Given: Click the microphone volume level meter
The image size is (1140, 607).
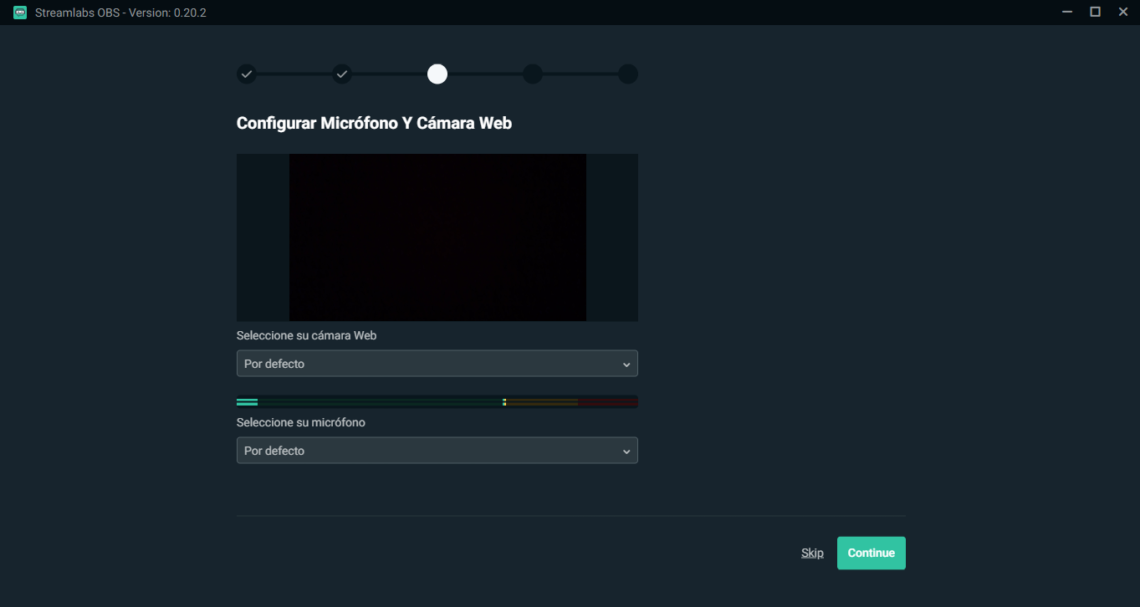Looking at the screenshot, I should click(437, 401).
